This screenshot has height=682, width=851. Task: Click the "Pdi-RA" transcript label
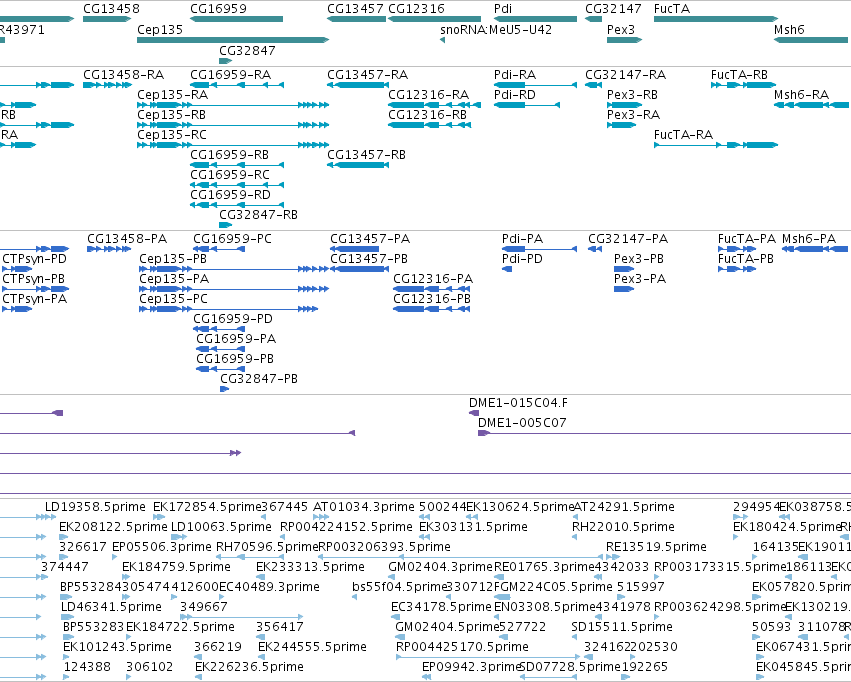(x=515, y=75)
